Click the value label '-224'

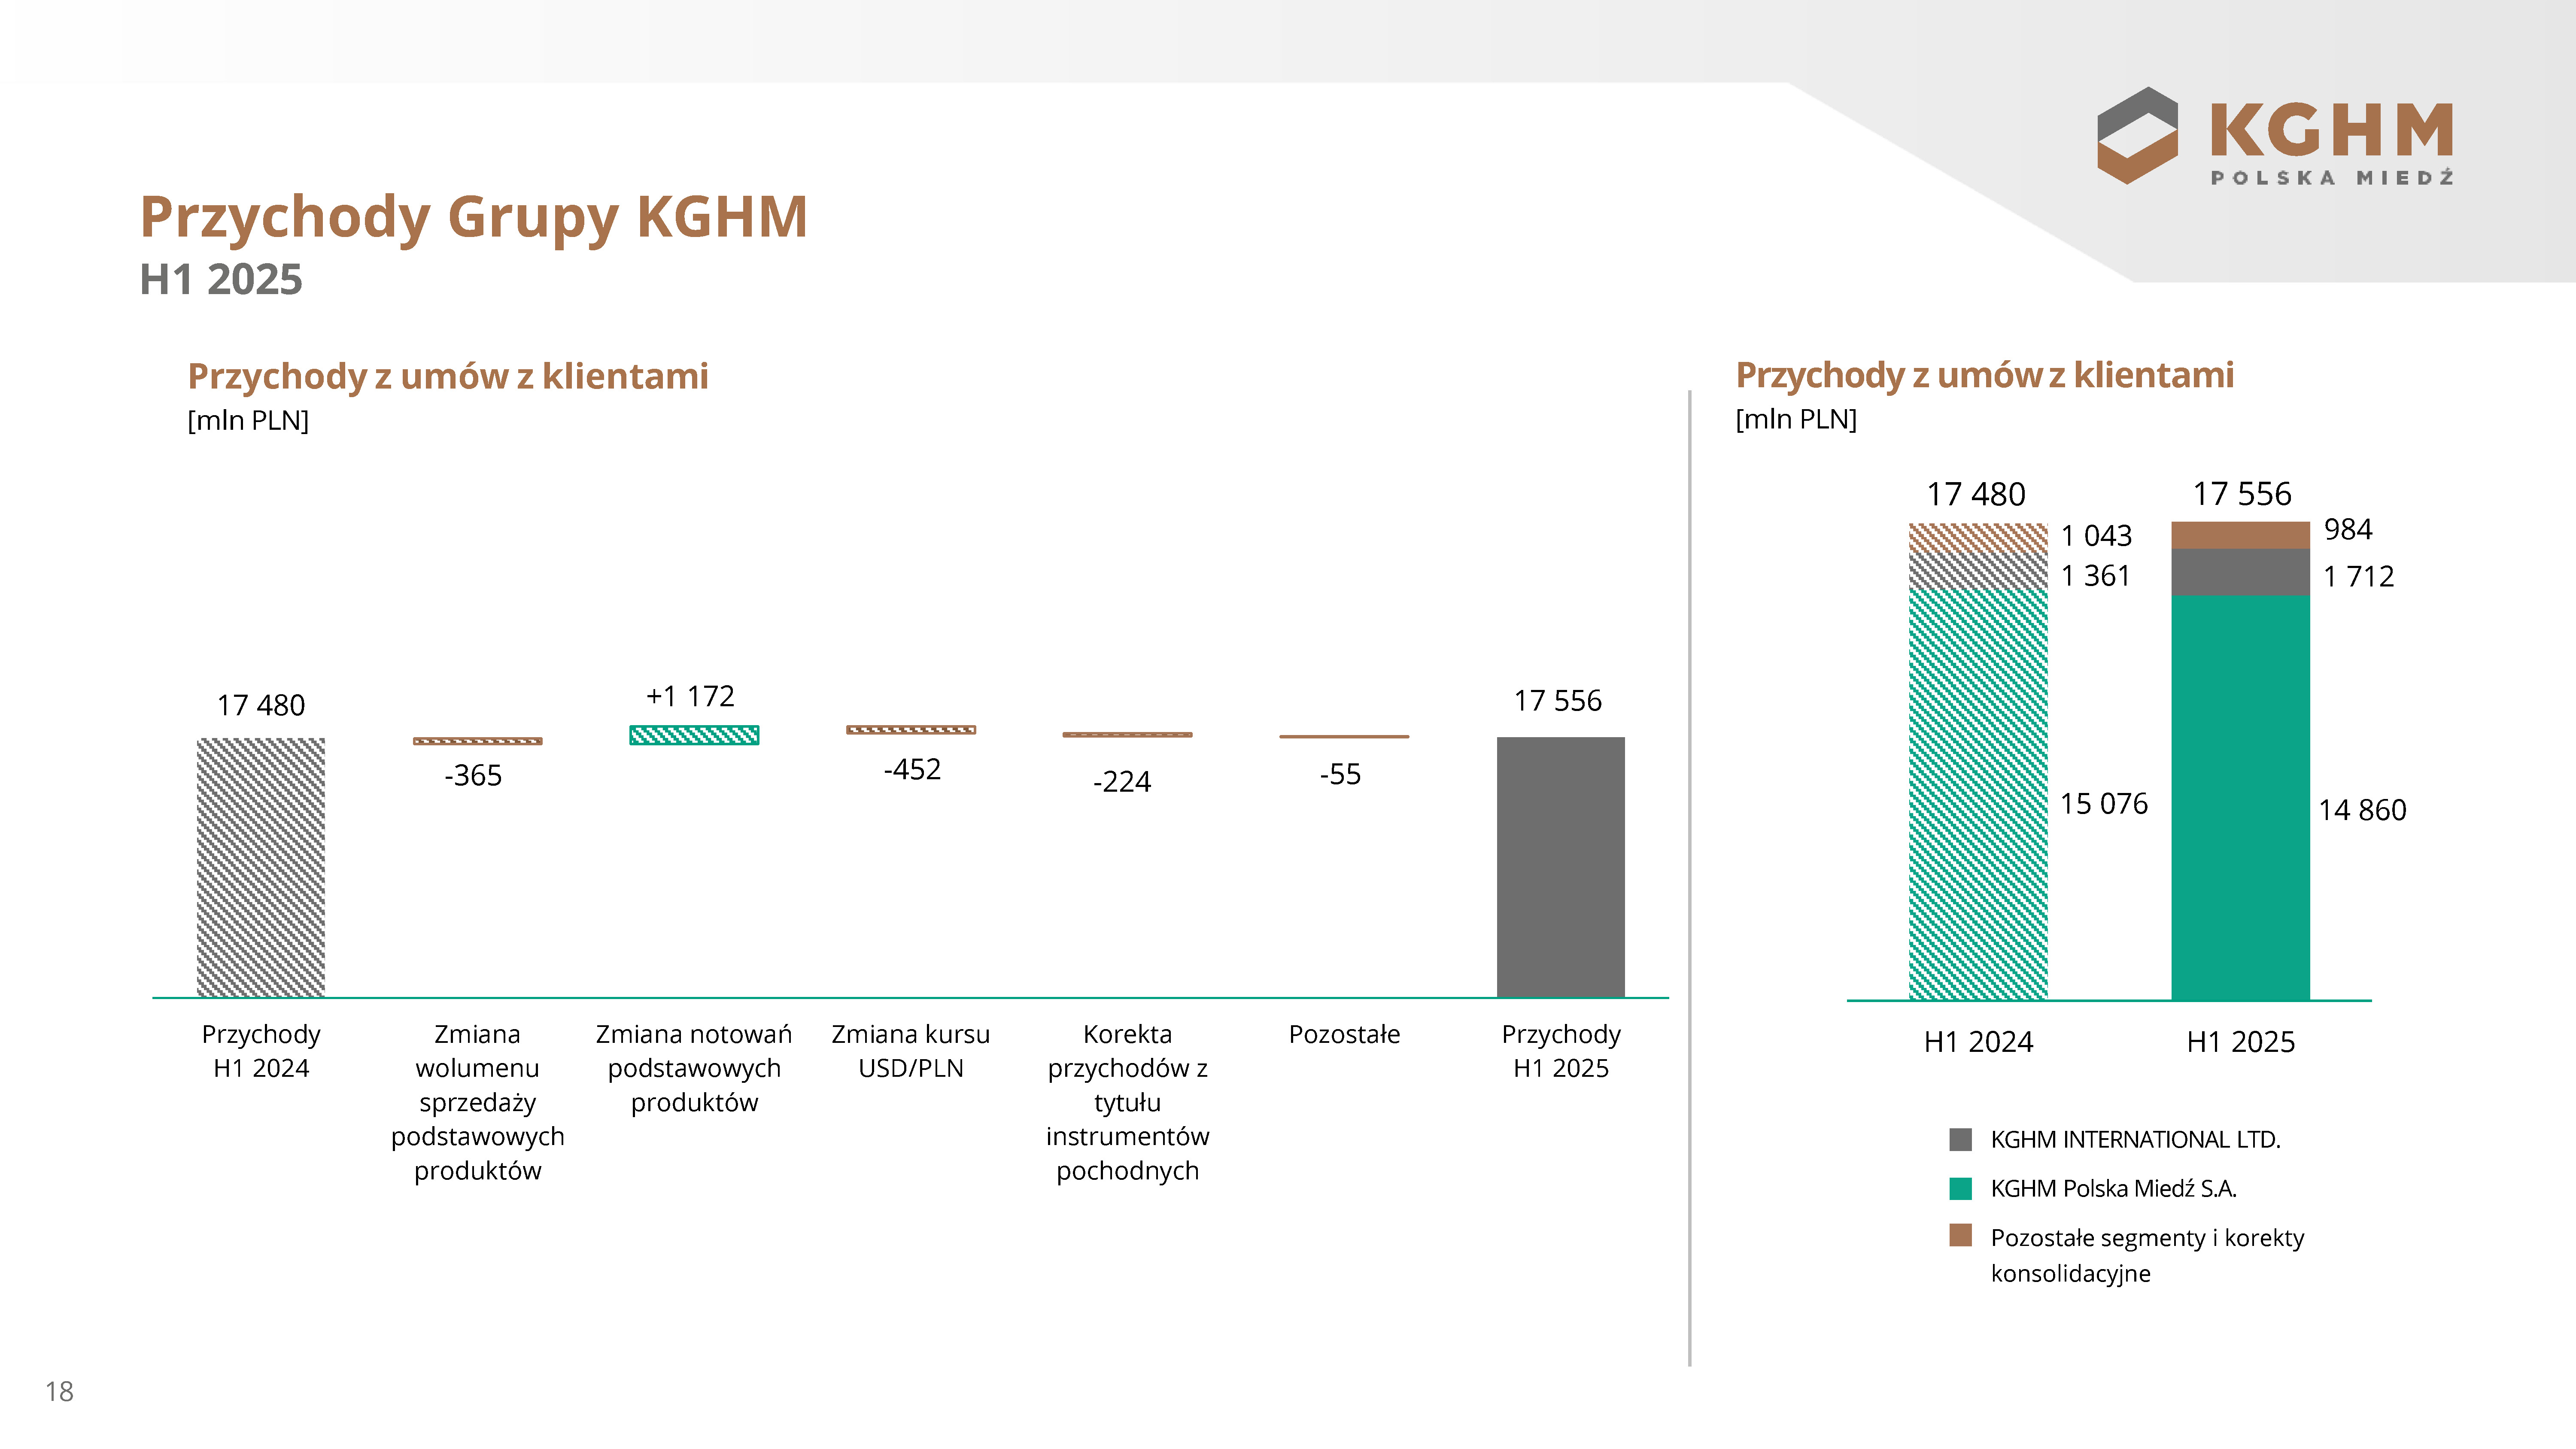(x=1122, y=782)
